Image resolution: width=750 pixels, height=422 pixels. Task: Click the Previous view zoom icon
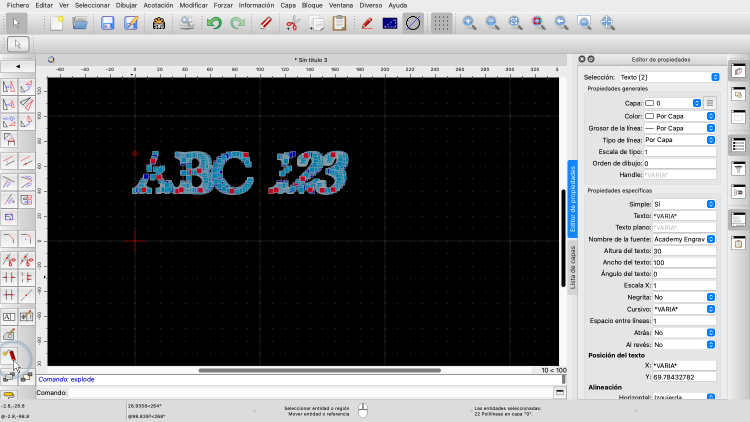coord(562,23)
